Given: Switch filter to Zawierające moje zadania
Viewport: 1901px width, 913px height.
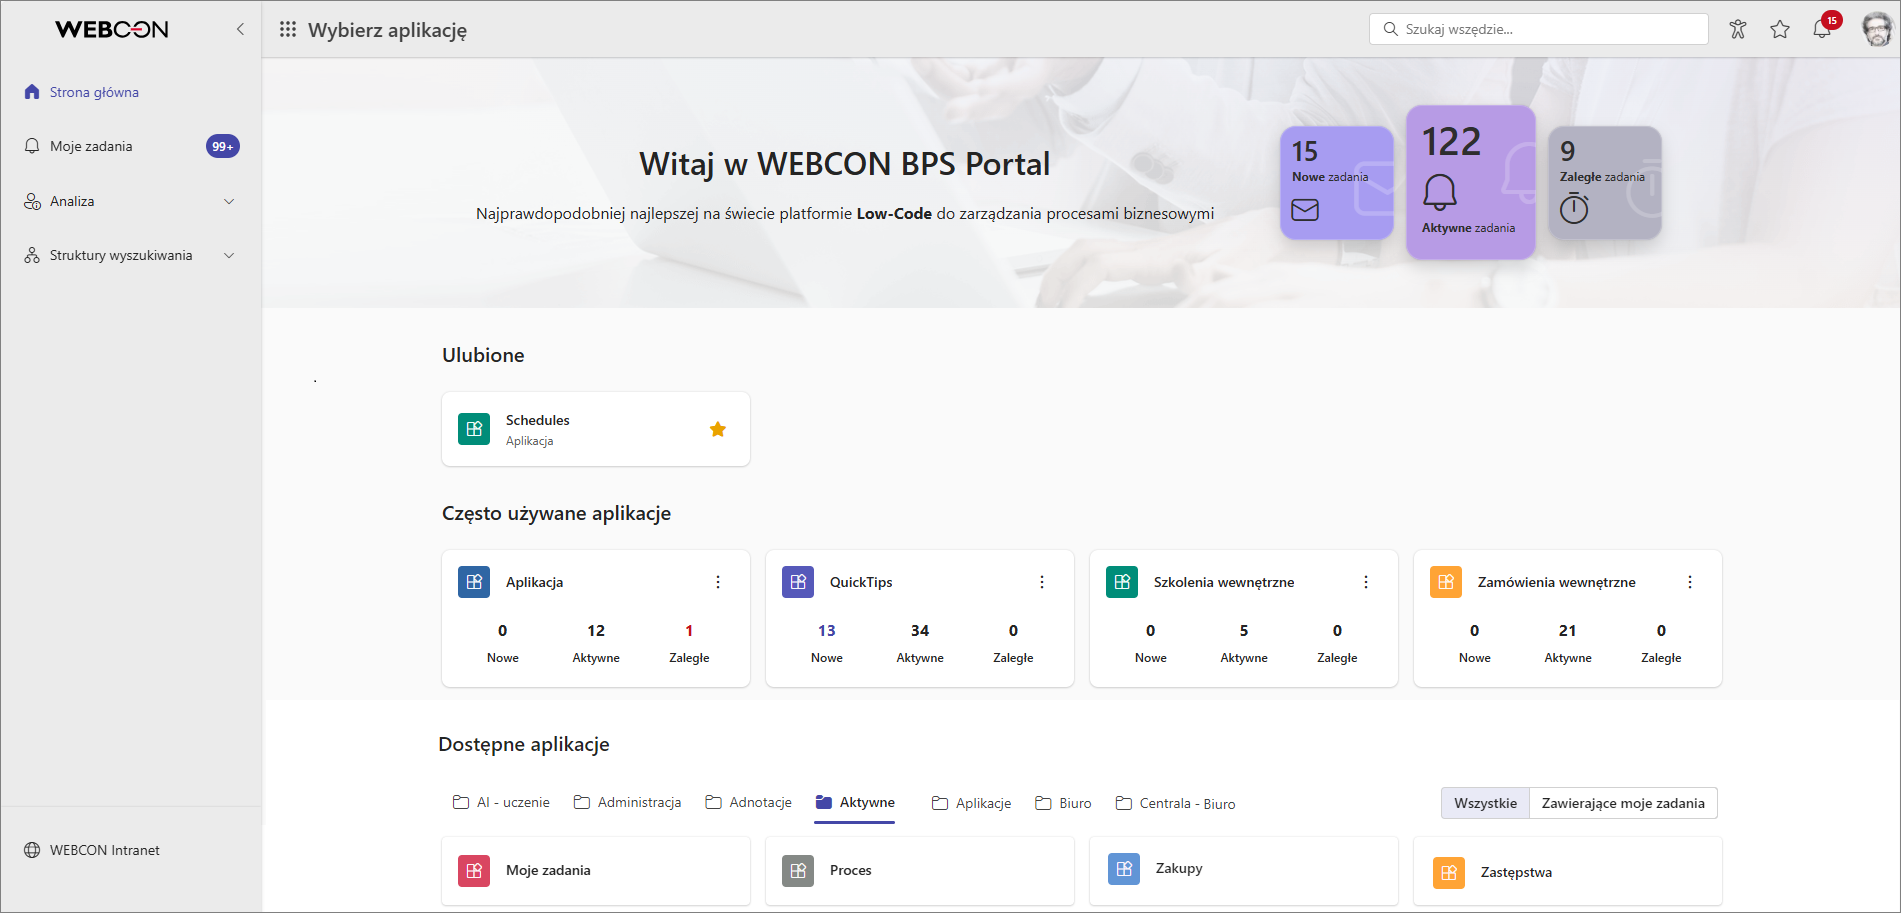Looking at the screenshot, I should click(x=1623, y=803).
